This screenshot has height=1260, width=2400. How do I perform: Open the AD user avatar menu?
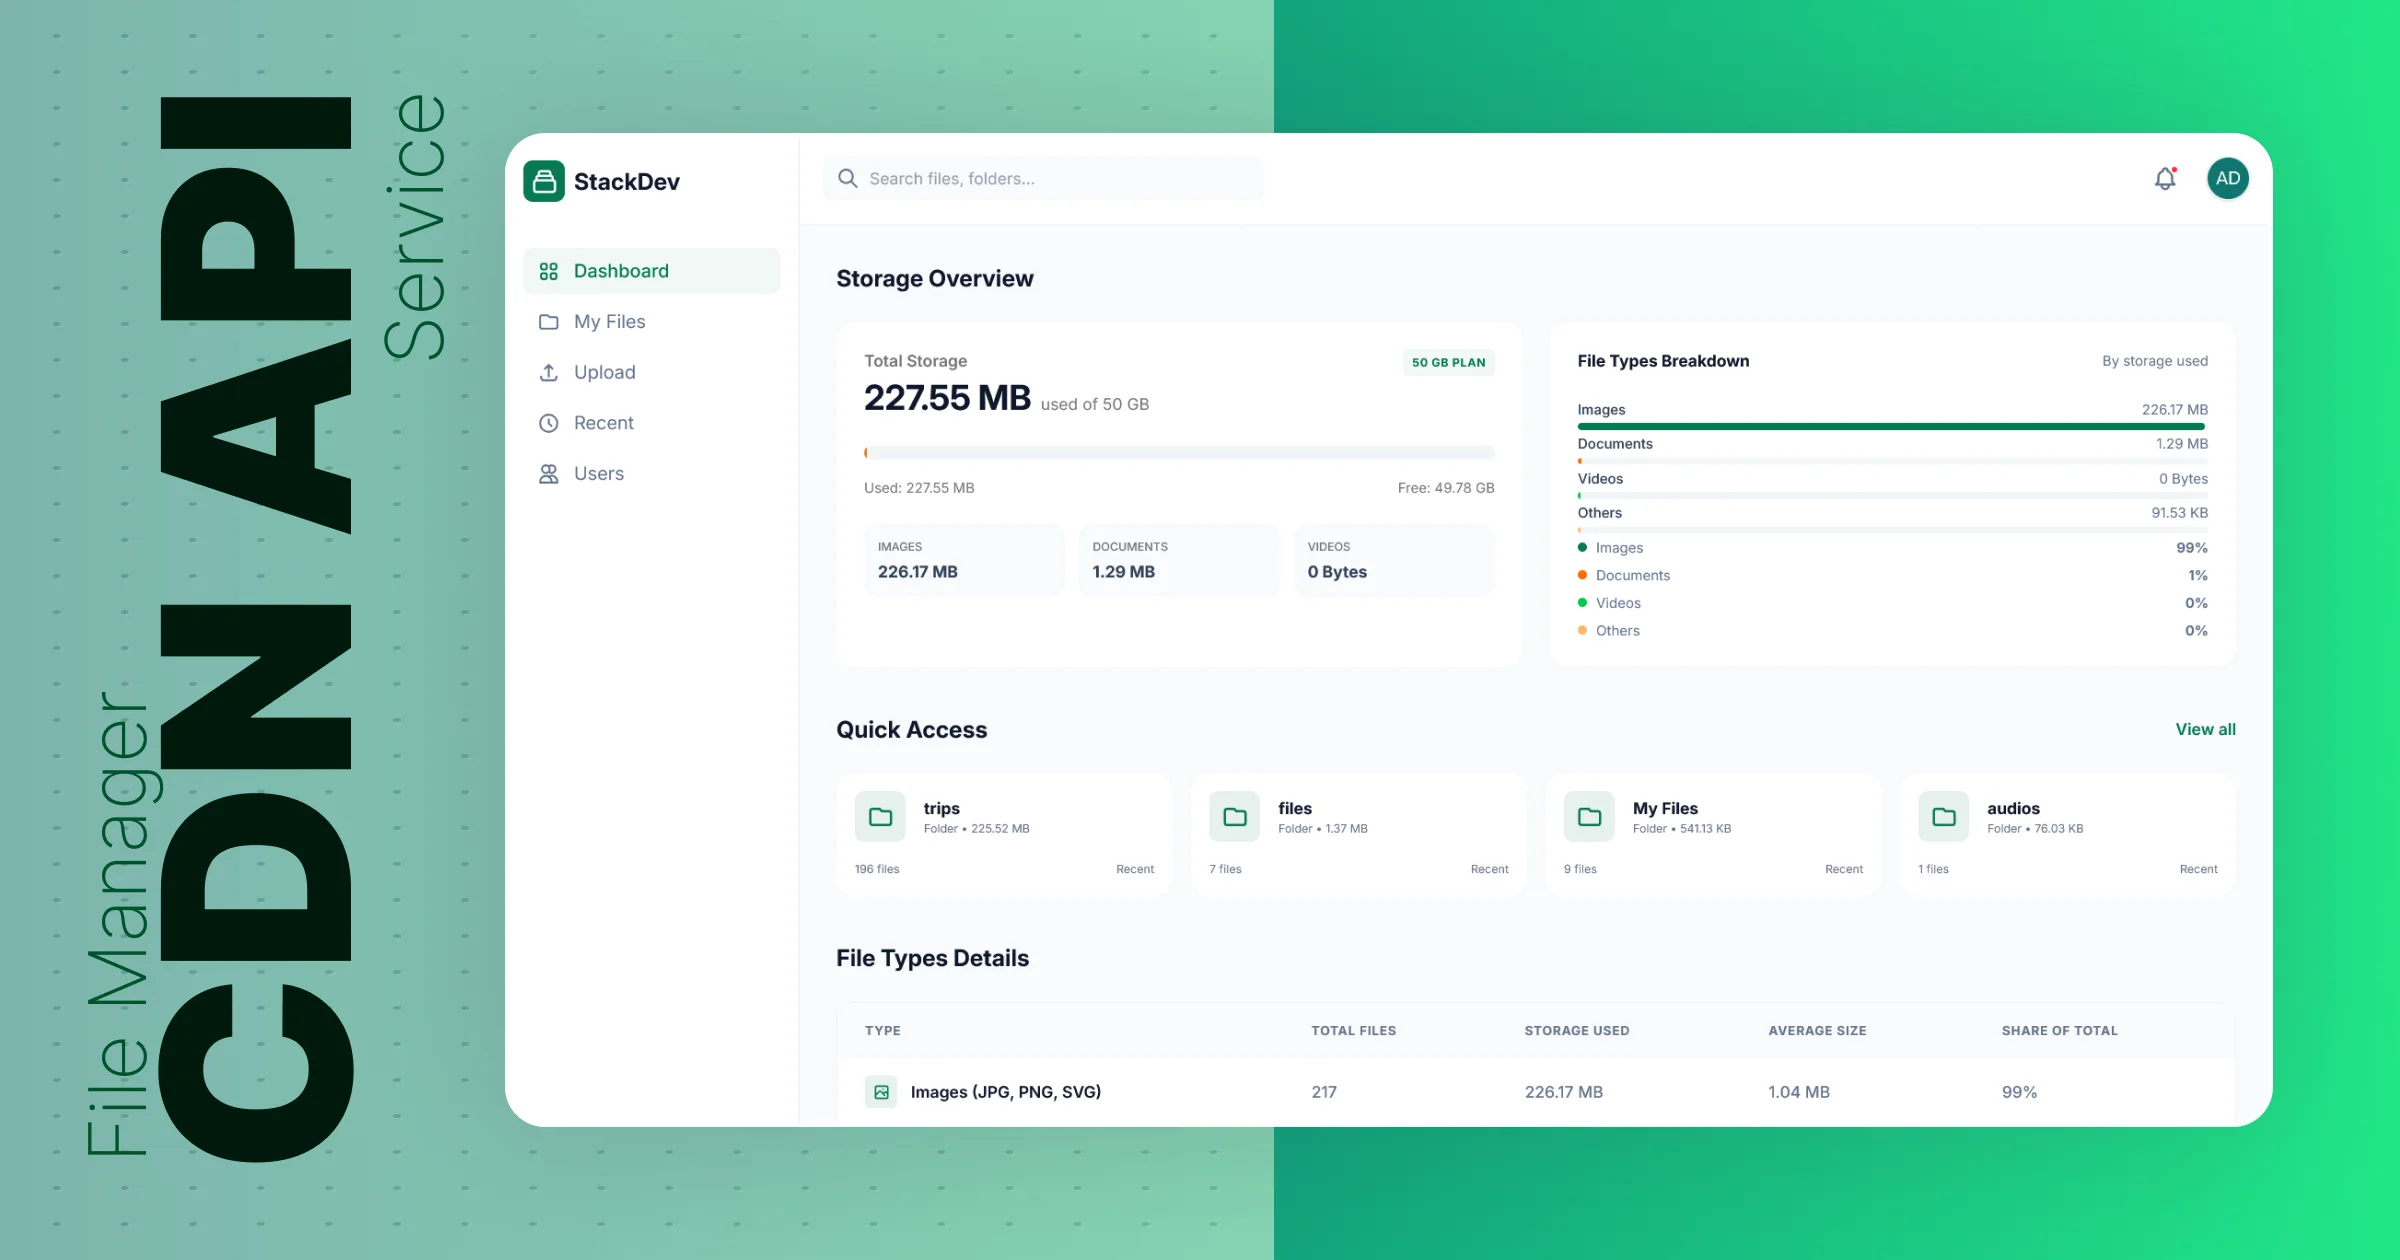click(2227, 179)
